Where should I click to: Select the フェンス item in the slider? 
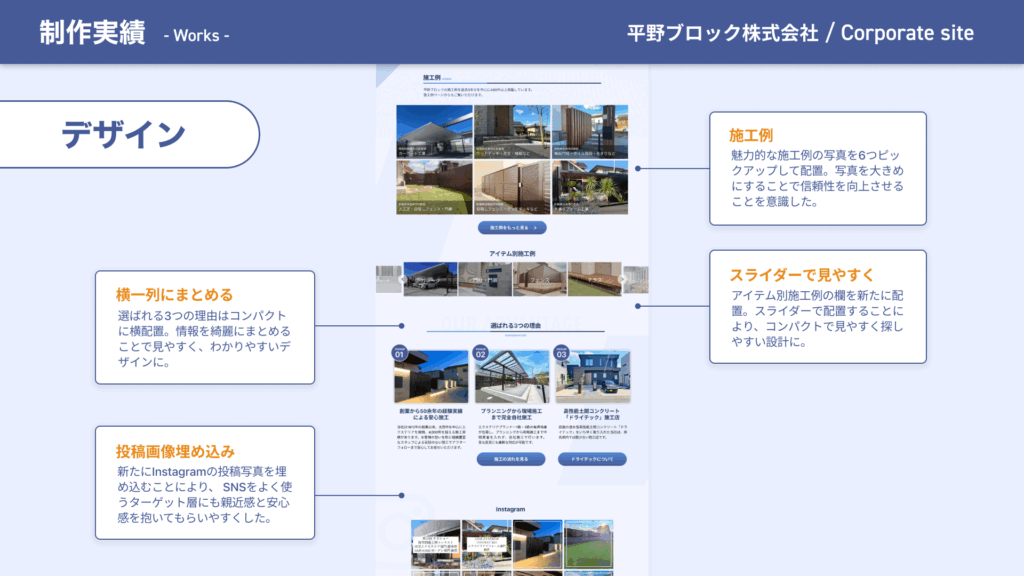540,279
